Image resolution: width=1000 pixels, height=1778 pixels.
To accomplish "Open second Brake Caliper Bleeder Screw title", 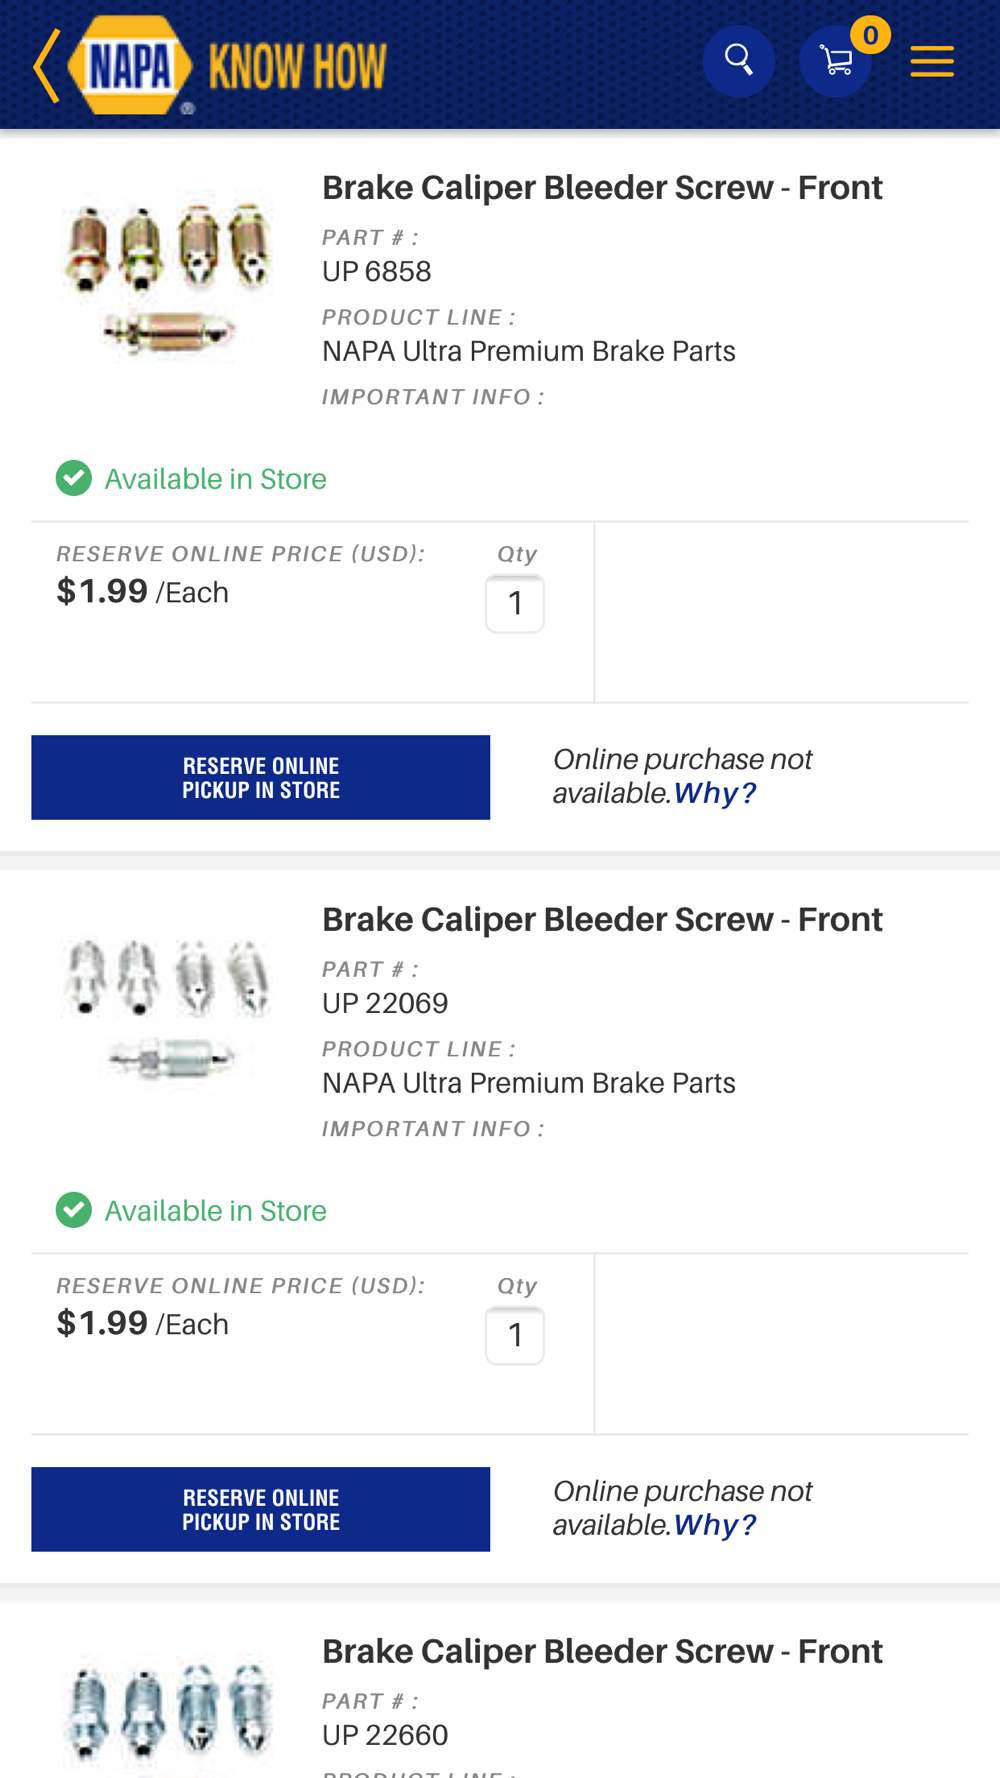I will click(x=602, y=920).
